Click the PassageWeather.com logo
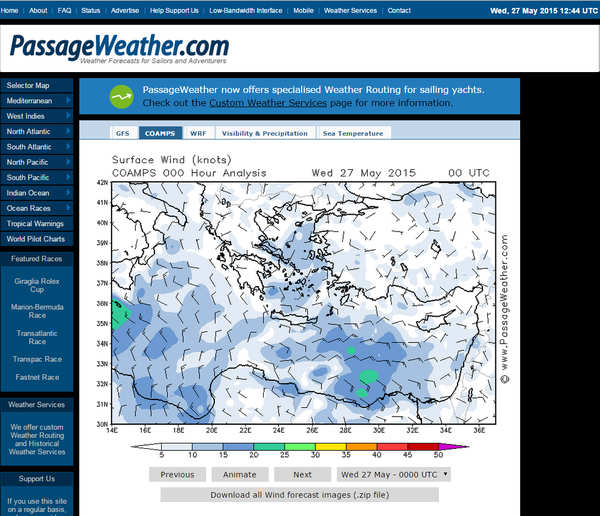The height and width of the screenshot is (516, 600). (119, 48)
